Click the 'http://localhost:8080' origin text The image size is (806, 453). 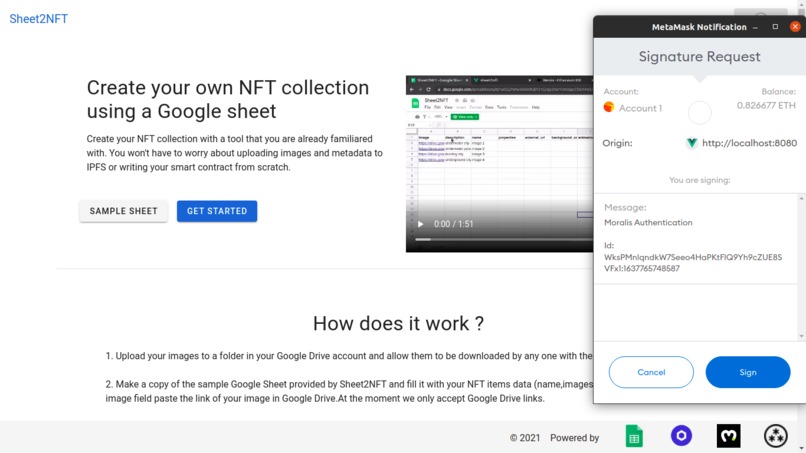coord(749,143)
